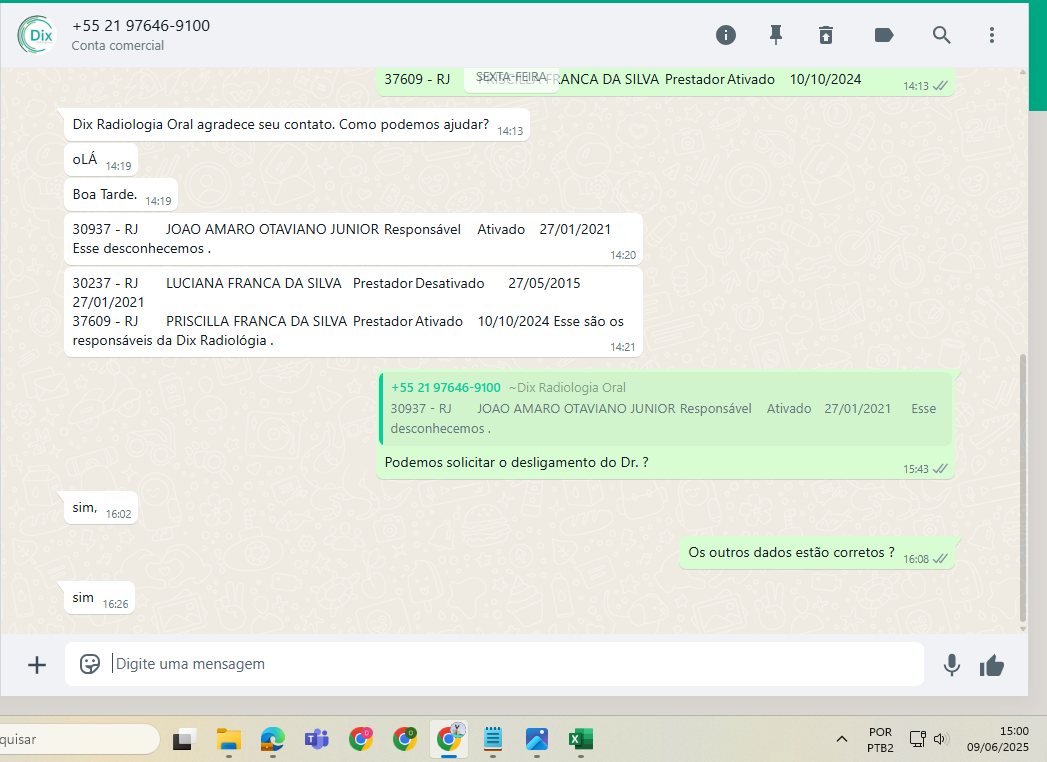Click quoted reply from +55 21 97646-9100

click(666, 409)
